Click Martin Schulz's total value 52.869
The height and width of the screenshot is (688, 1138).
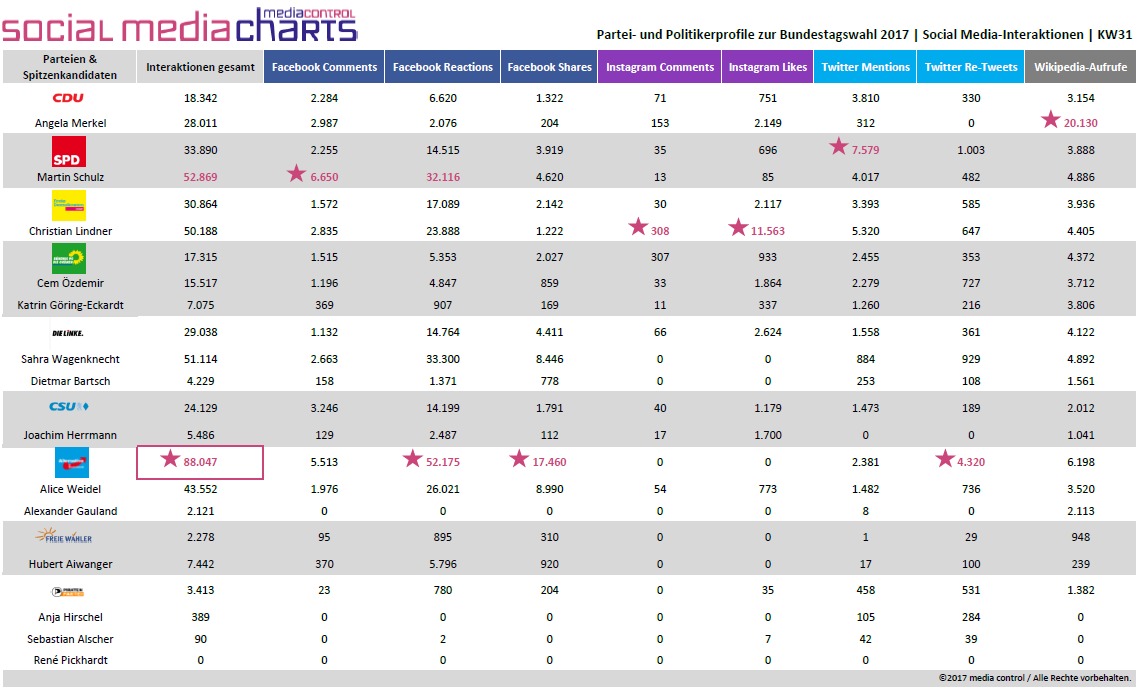200,177
